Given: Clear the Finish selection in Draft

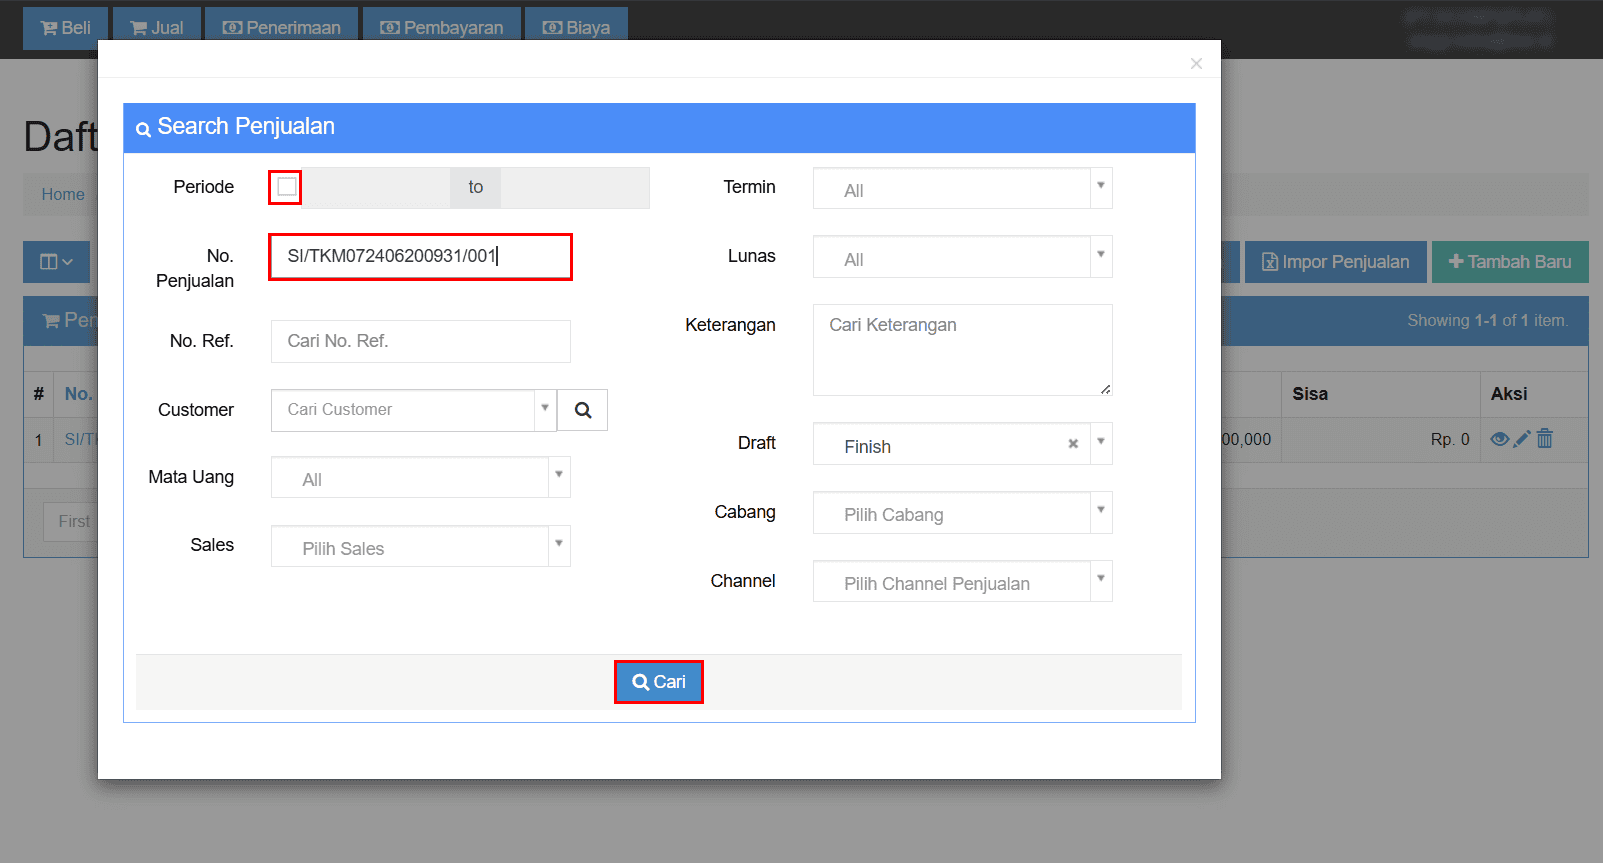Looking at the screenshot, I should pos(1073,444).
